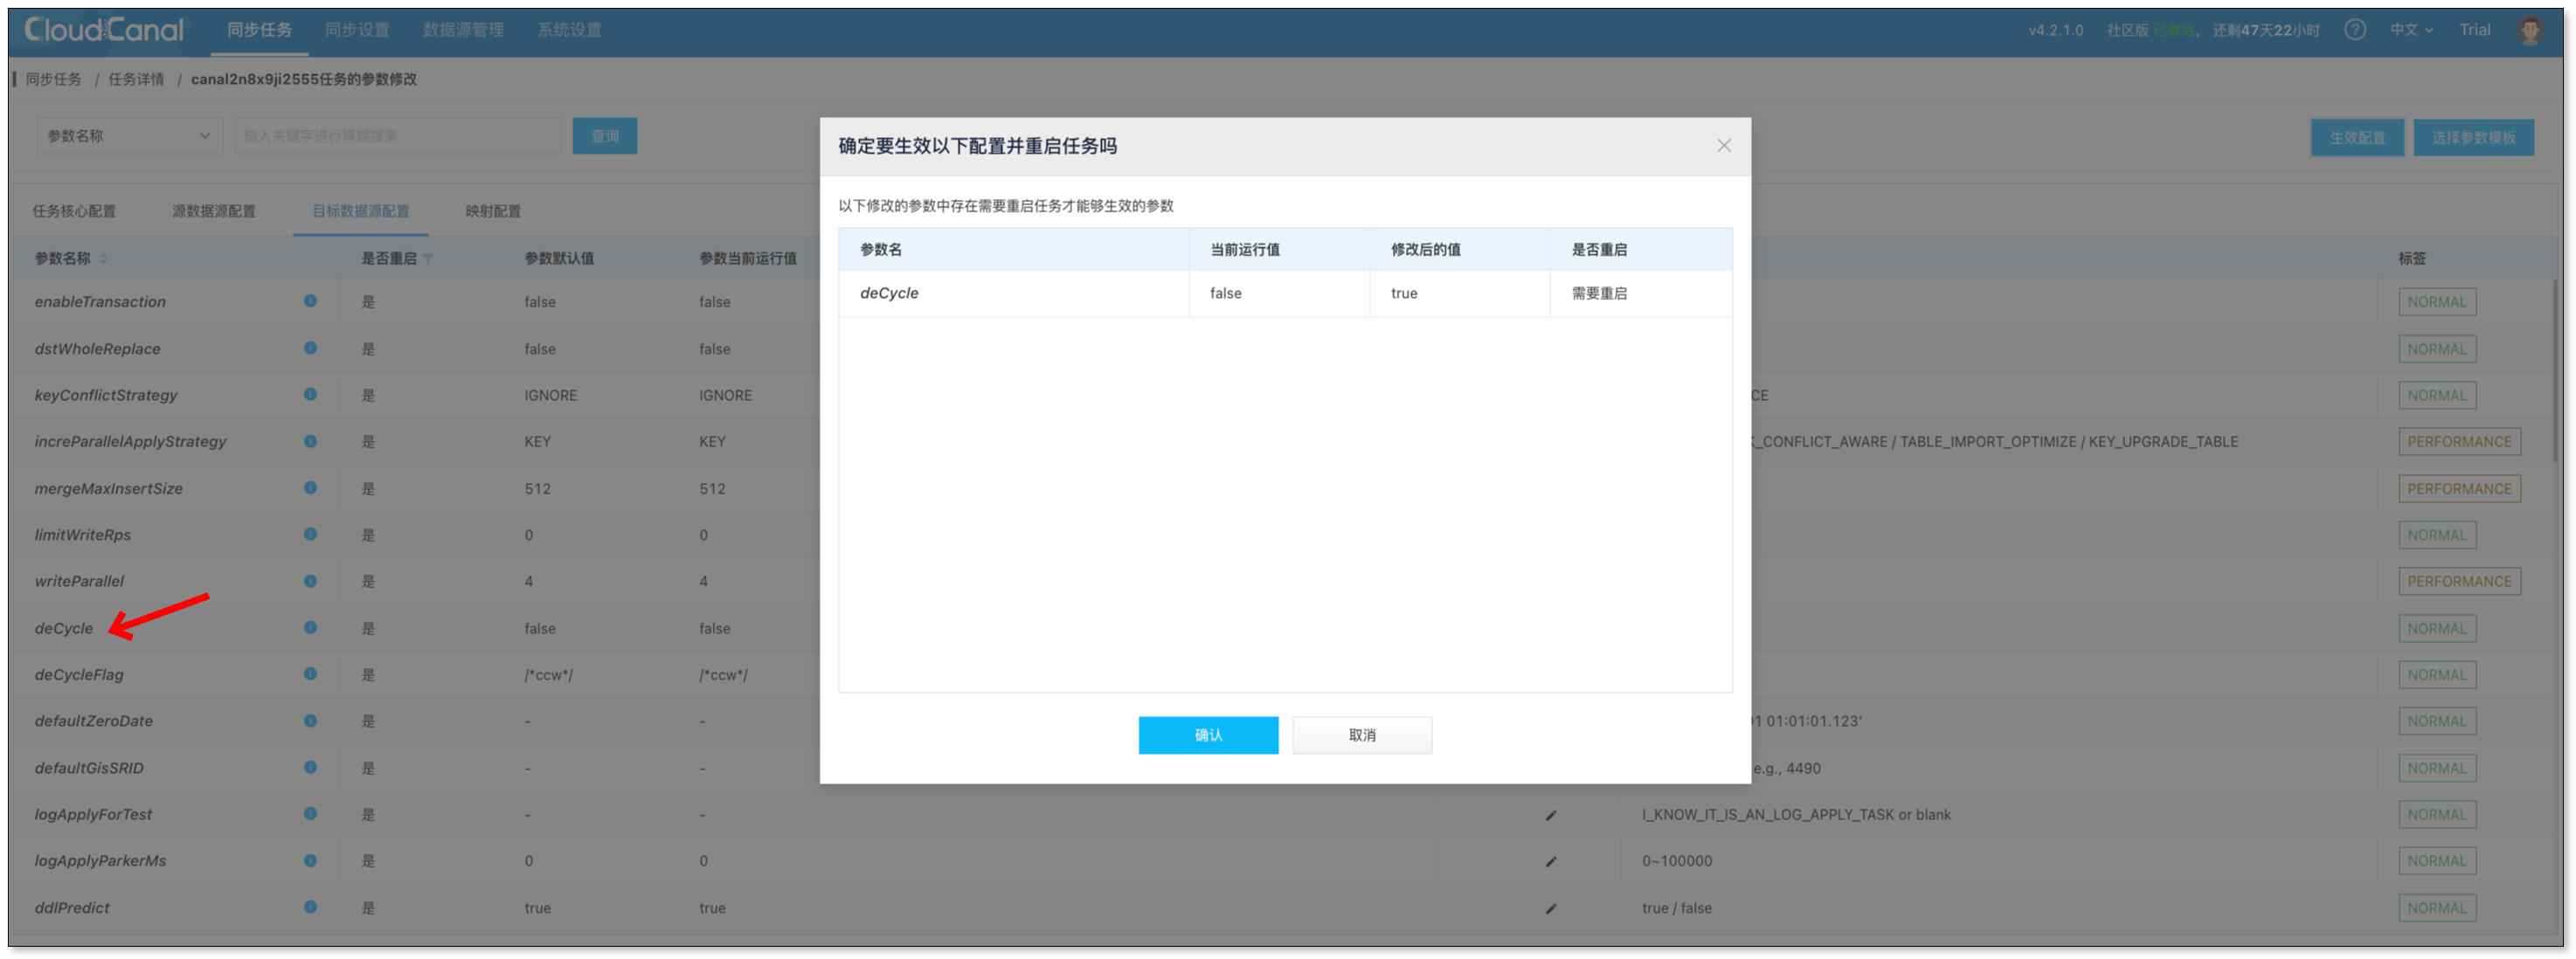Click info icon beside writeParallel

[310, 580]
